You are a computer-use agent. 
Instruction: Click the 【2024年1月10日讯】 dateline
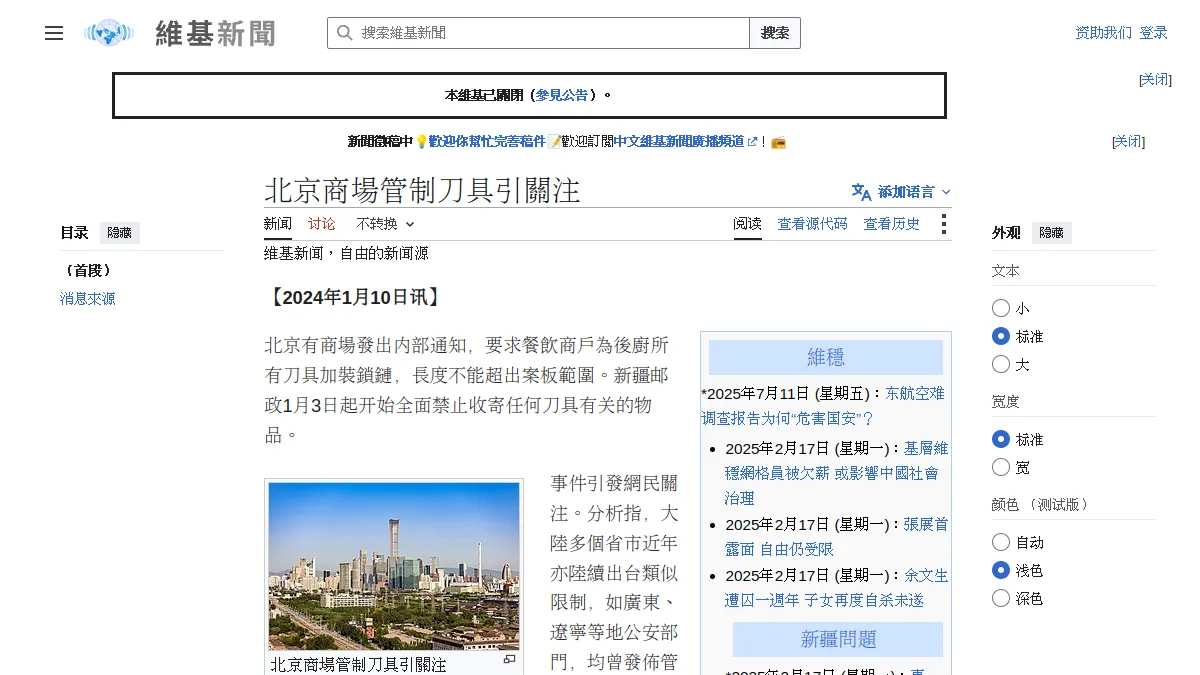point(355,297)
